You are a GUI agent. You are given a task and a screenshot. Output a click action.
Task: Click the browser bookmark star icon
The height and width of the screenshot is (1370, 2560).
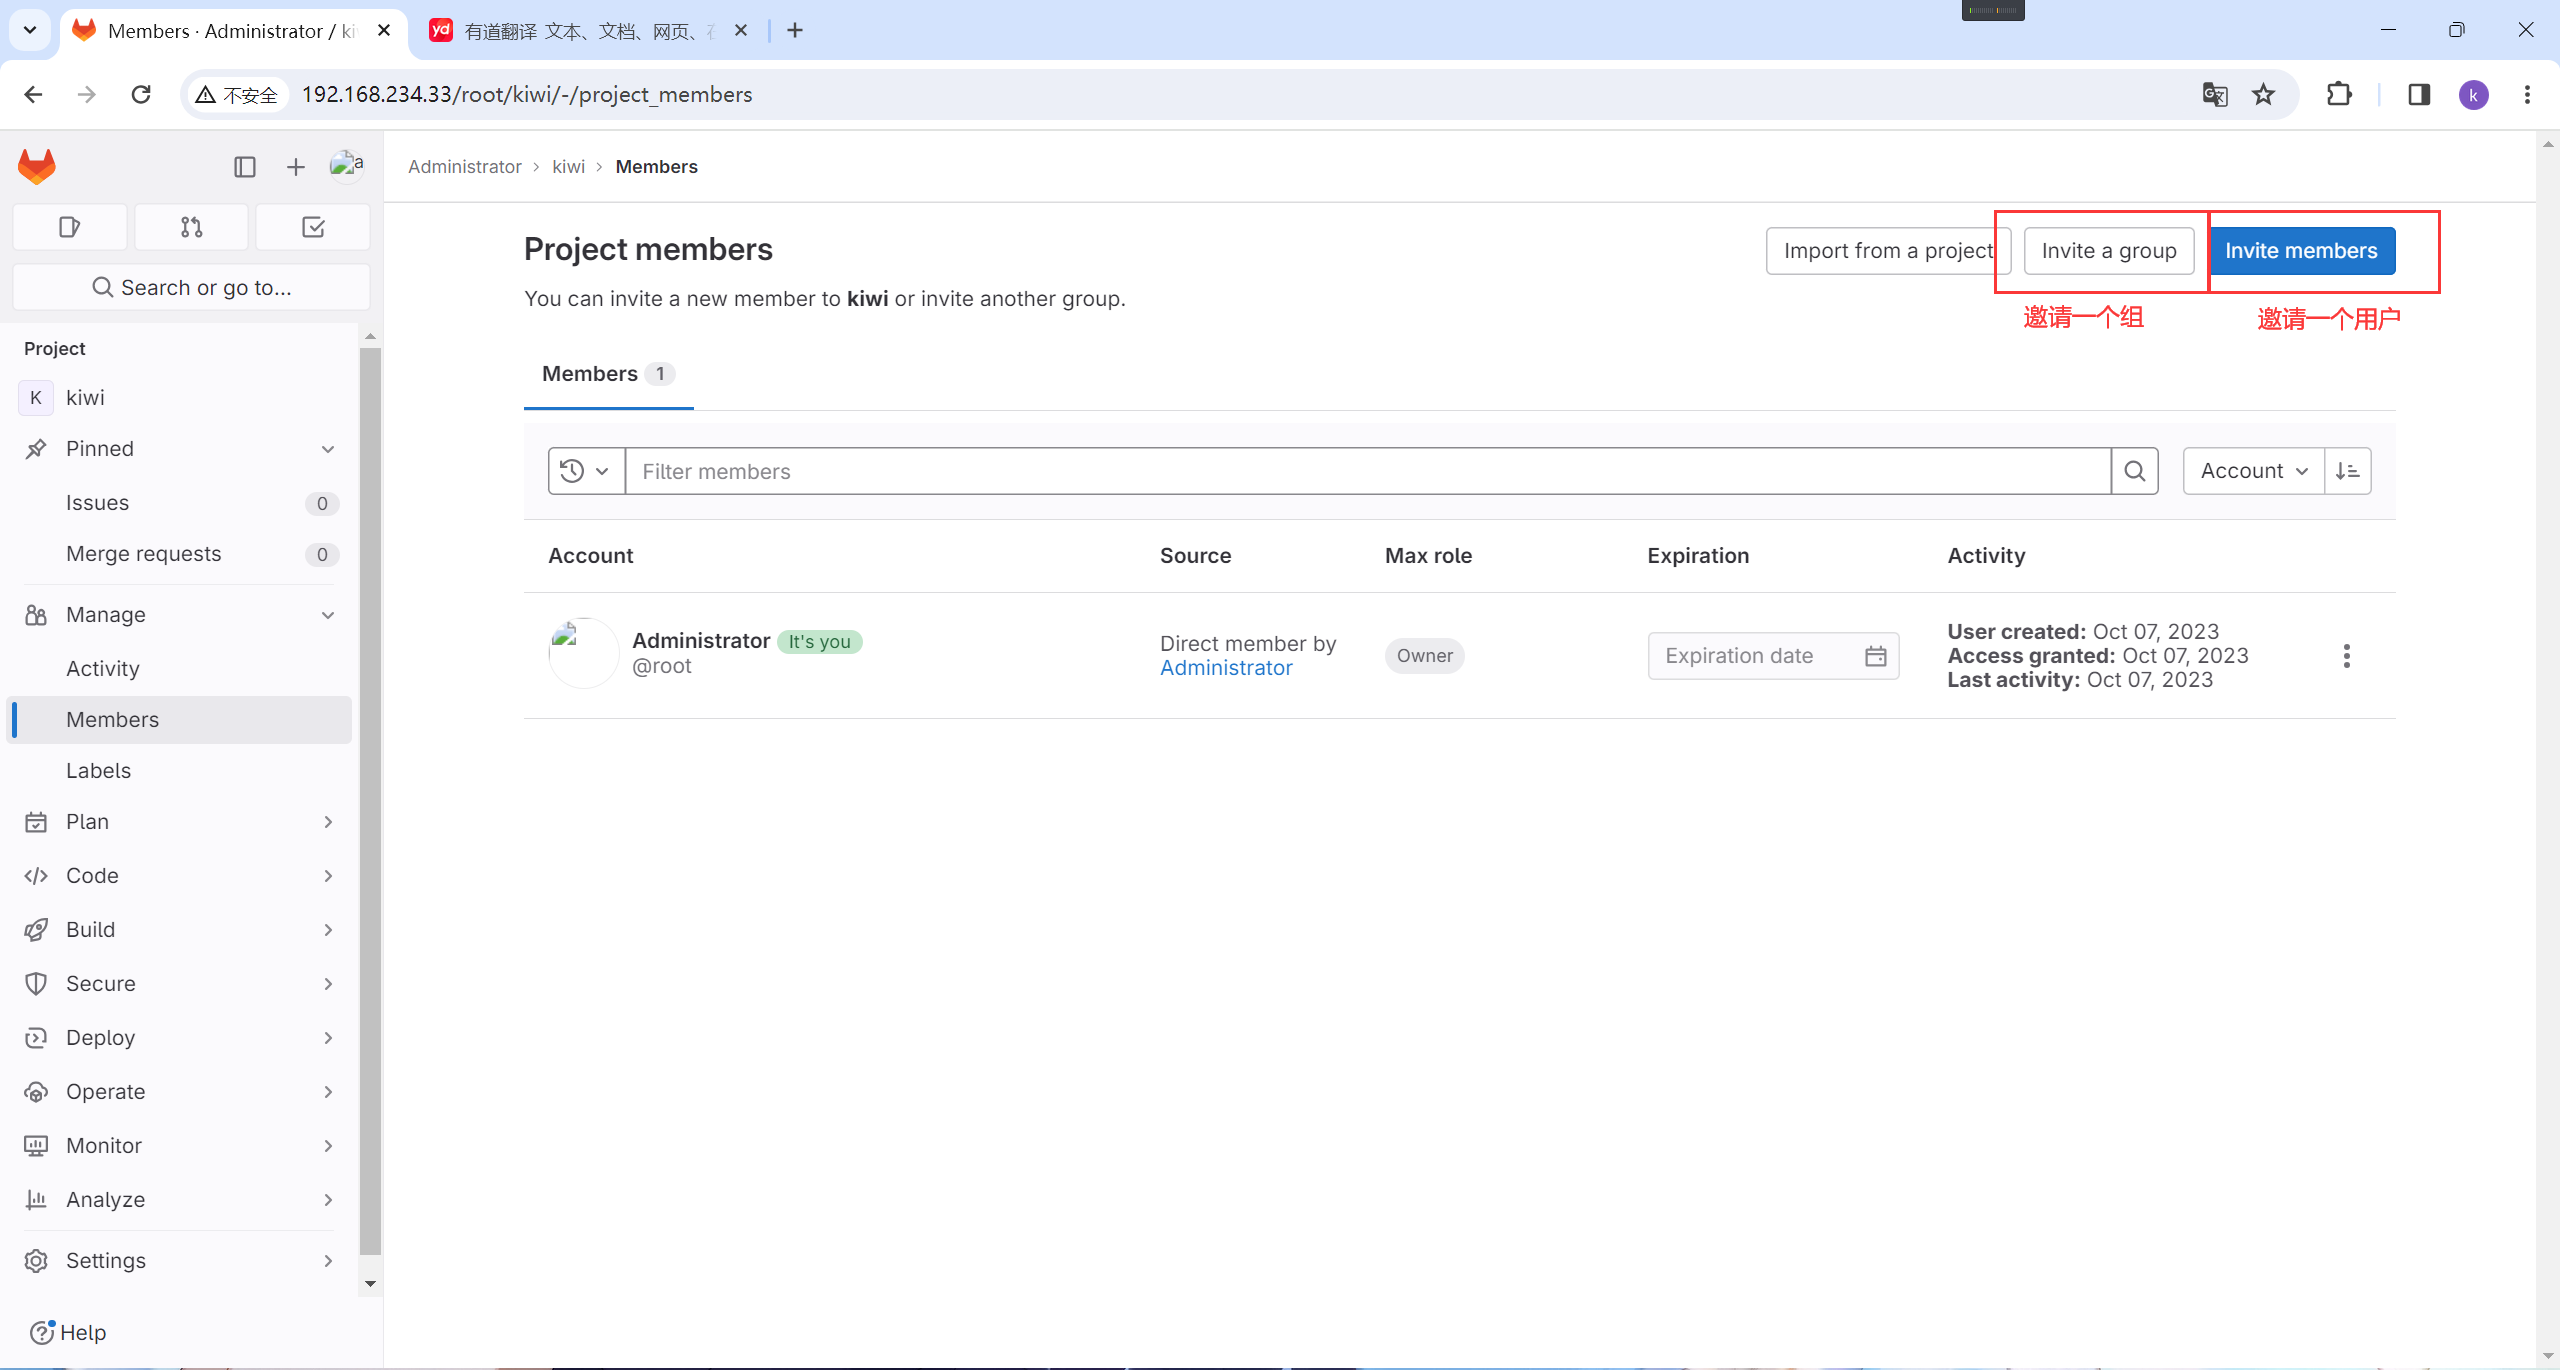pos(2263,94)
